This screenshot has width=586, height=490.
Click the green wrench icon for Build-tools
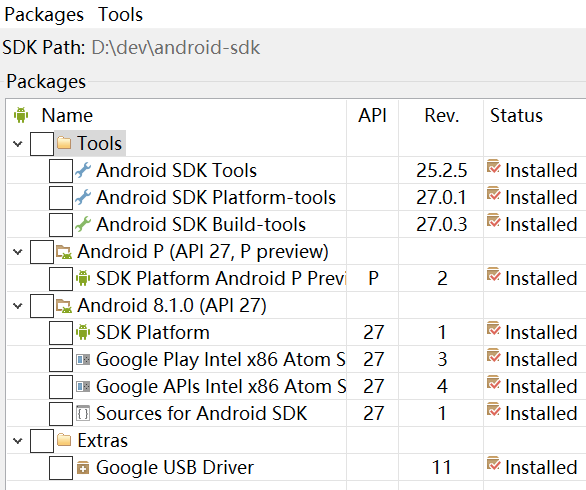pyautogui.click(x=83, y=224)
